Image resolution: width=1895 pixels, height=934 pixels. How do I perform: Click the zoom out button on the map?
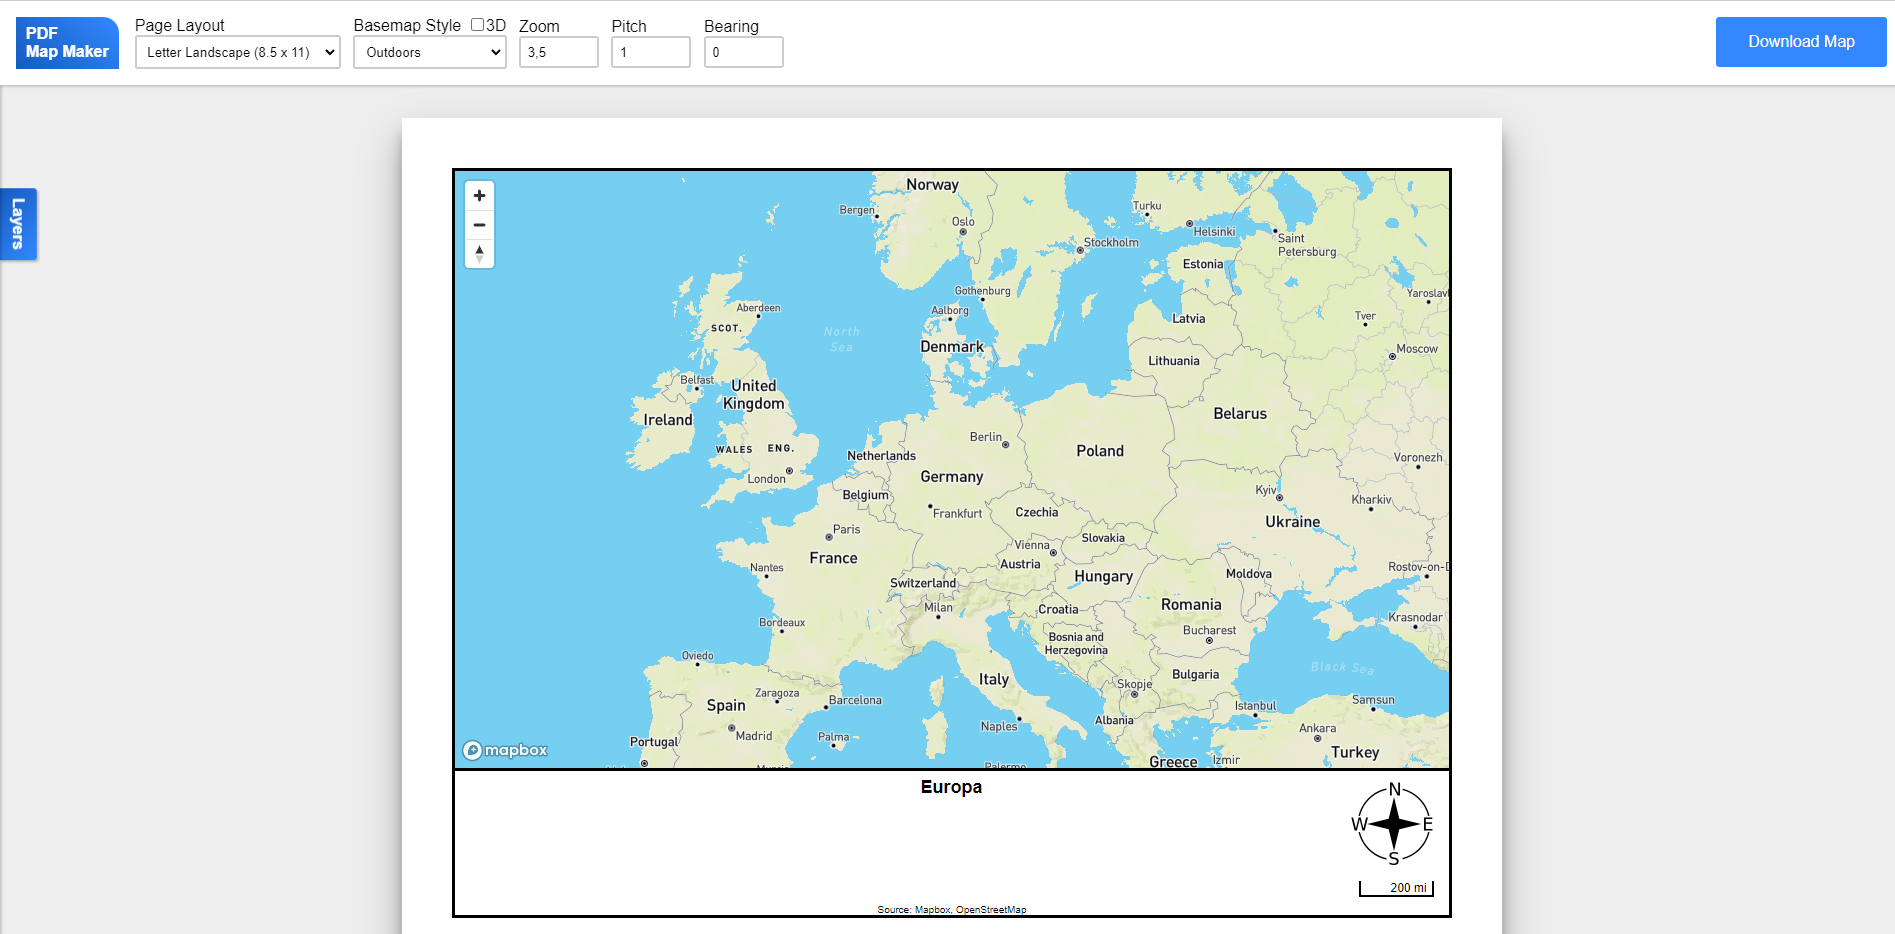click(x=479, y=225)
